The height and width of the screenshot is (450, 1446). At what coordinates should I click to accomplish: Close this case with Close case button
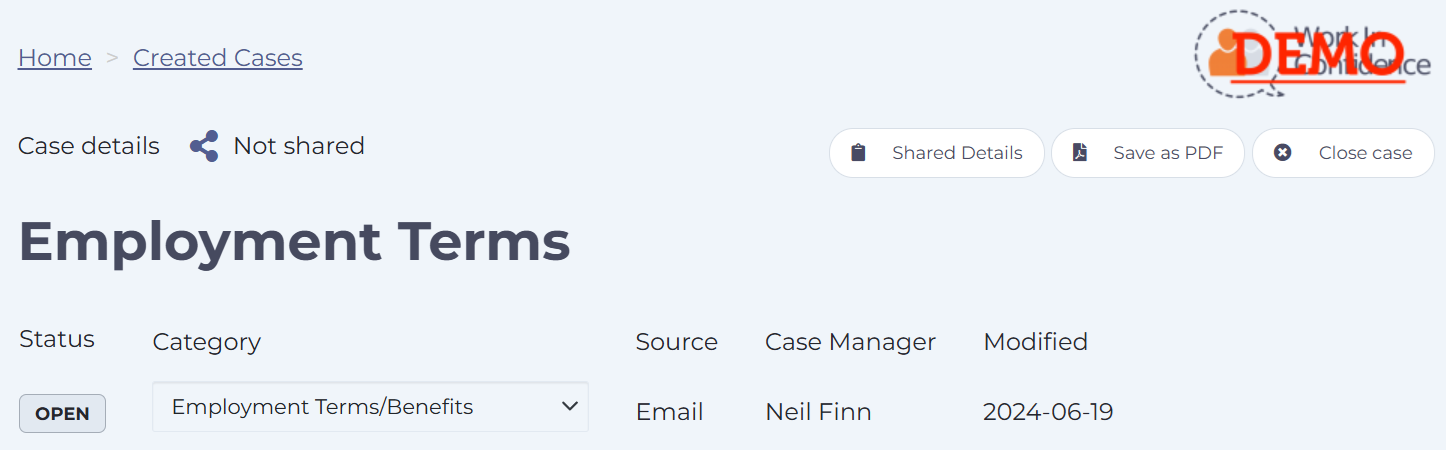click(x=1343, y=153)
